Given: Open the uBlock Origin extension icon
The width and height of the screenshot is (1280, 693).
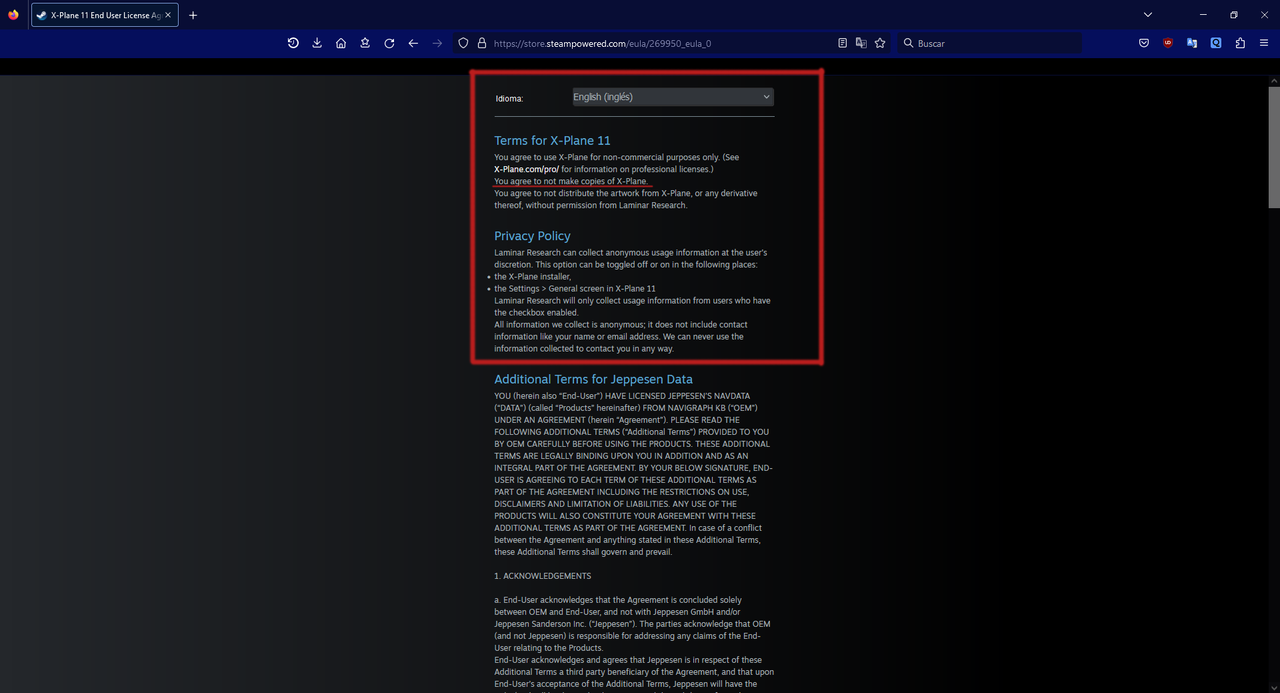Looking at the screenshot, I should 1168,43.
